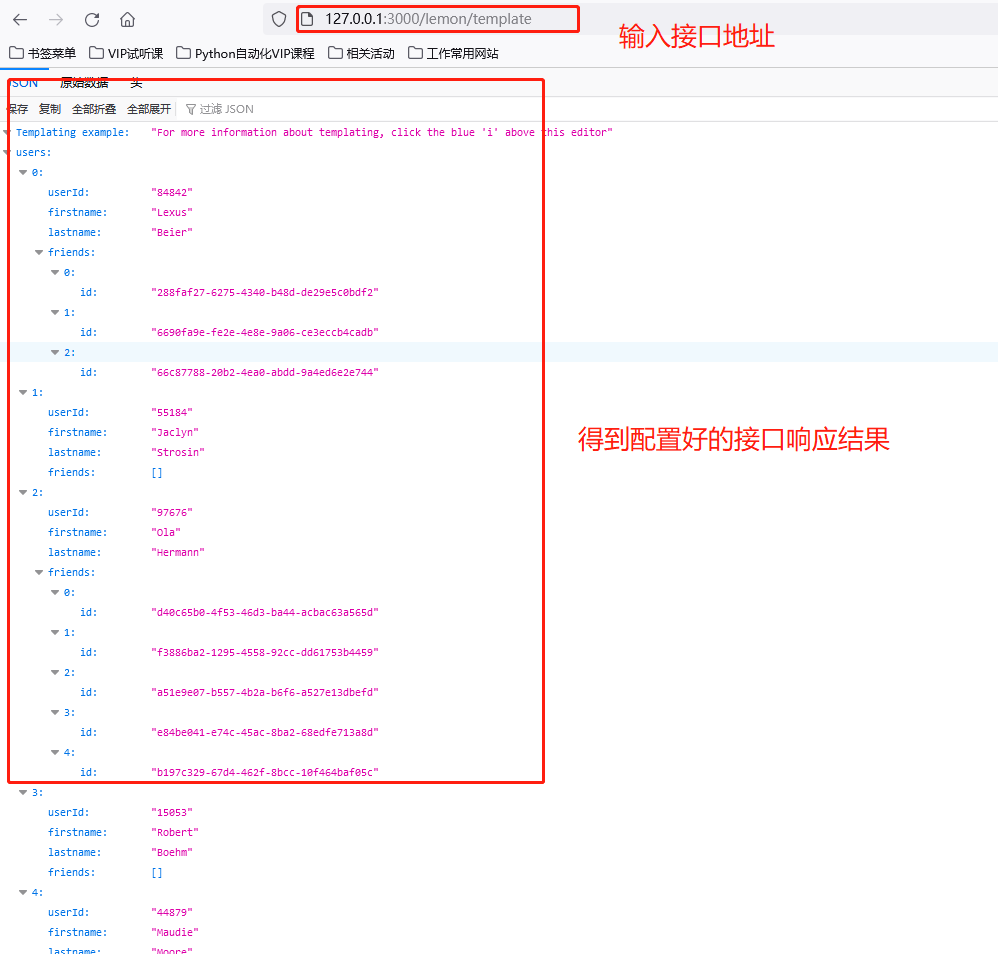This screenshot has width=998, height=954.
Task: Select id "b197c329-67d4-462f-8bcc-10f464baf05c"
Action: 265,773
